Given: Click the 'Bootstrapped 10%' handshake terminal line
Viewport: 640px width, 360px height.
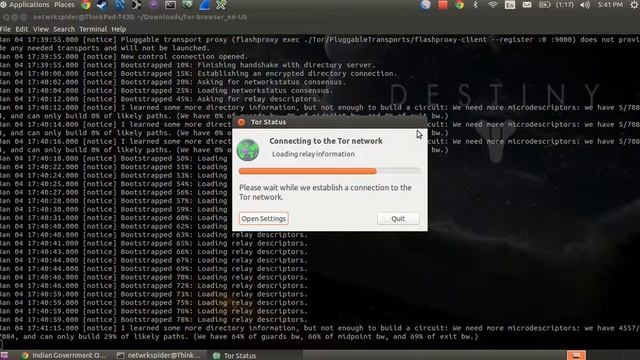Looking at the screenshot, I should [188, 65].
